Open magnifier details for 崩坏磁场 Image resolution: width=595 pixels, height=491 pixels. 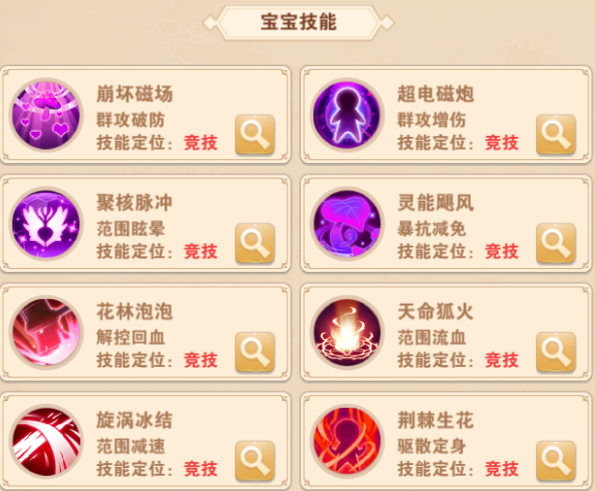coord(255,135)
